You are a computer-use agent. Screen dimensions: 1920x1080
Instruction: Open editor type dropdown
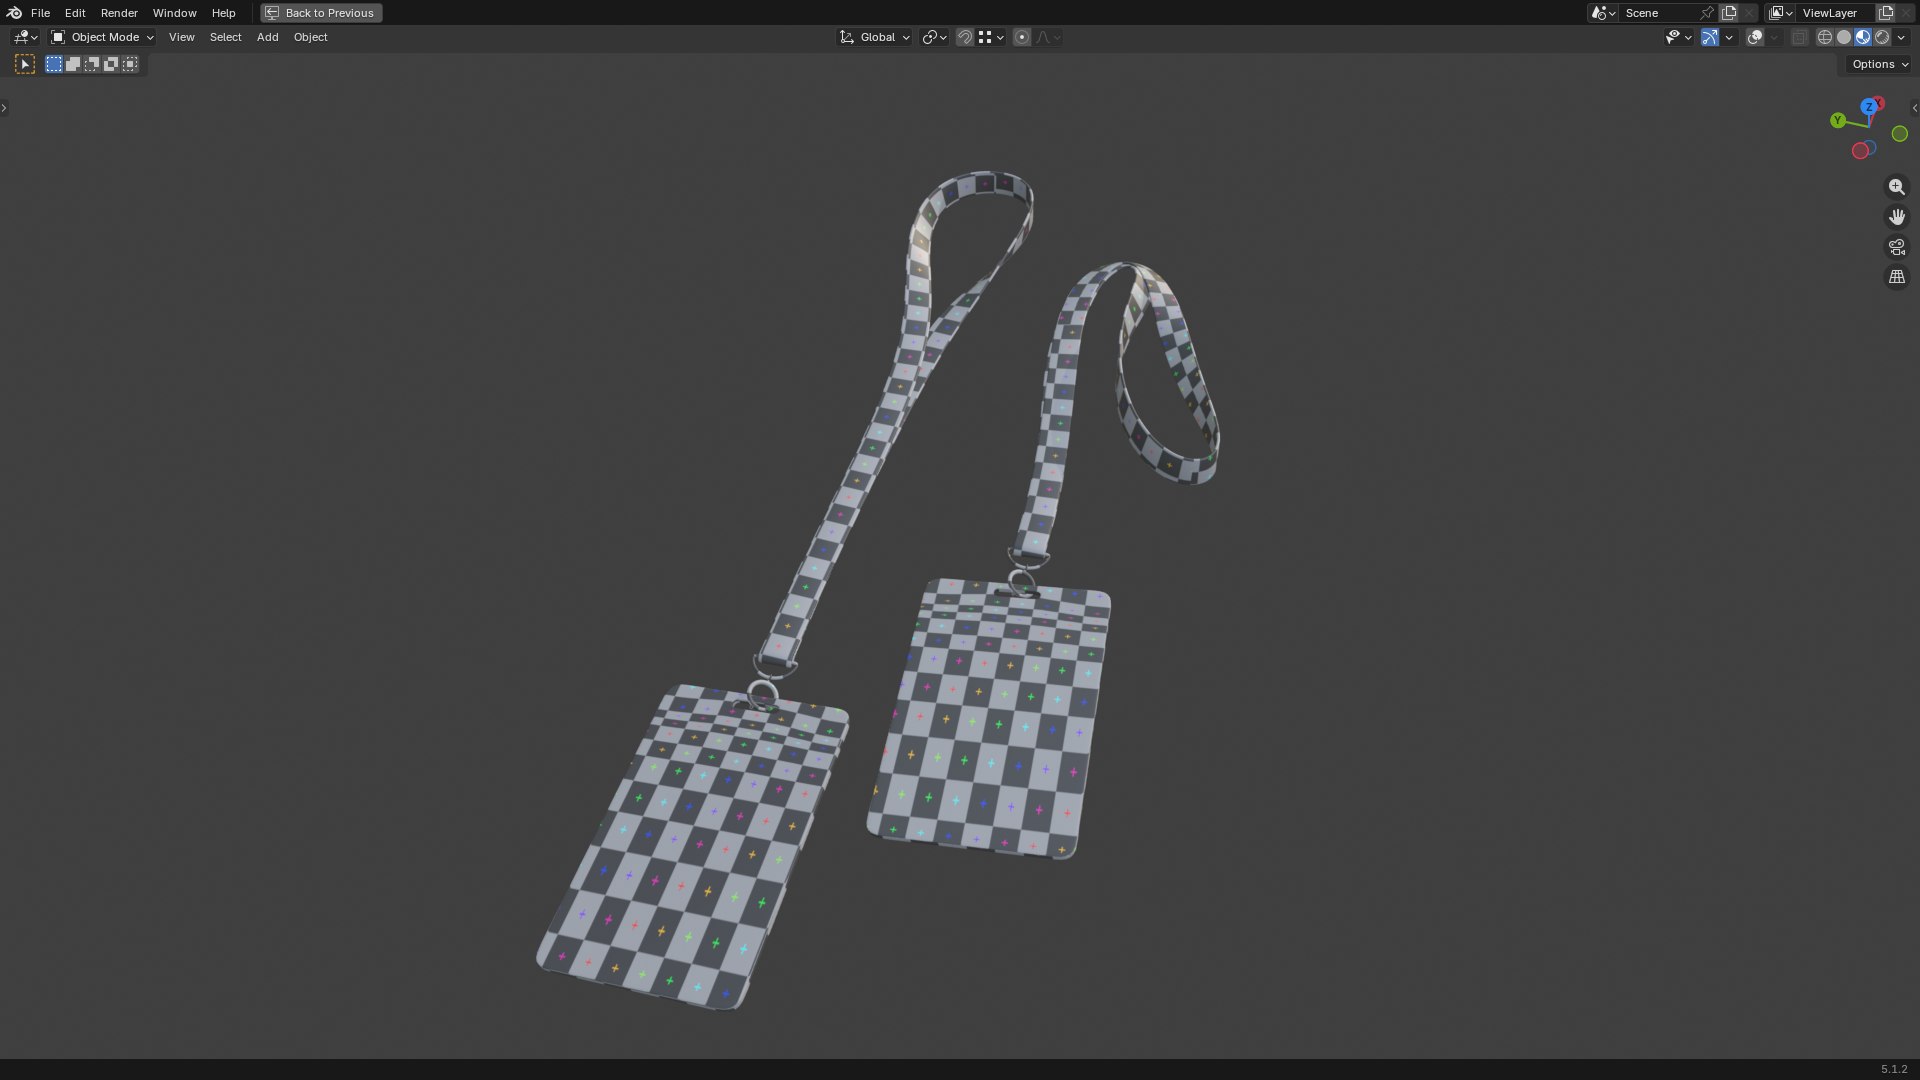pyautogui.click(x=25, y=37)
